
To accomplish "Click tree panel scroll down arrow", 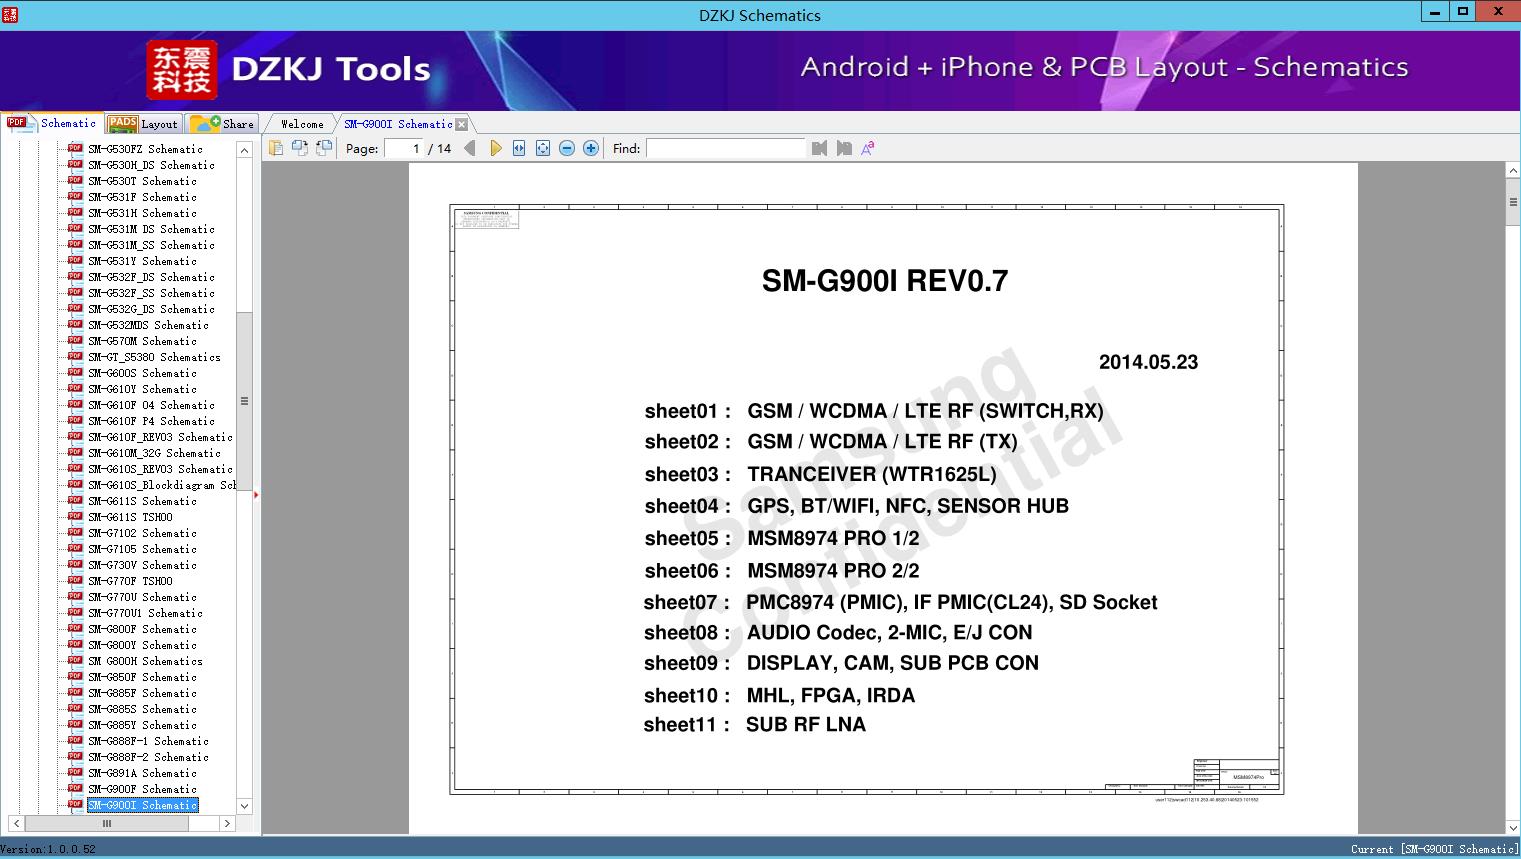I will [244, 806].
